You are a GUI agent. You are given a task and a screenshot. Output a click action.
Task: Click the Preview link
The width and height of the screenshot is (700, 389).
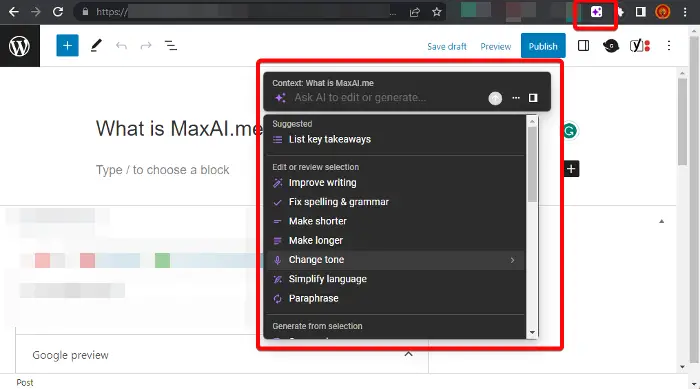point(496,46)
